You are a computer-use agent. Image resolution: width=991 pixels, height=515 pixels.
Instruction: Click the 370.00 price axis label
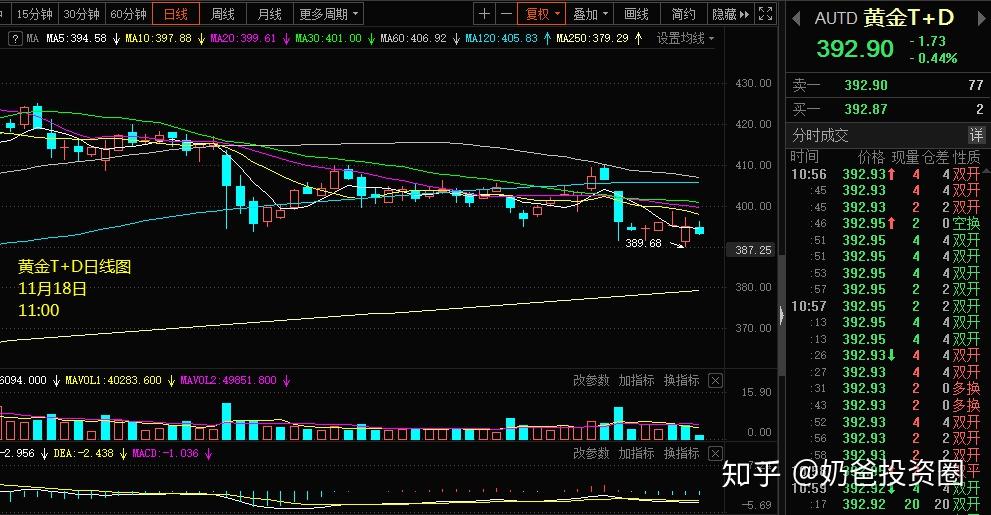tap(753, 328)
